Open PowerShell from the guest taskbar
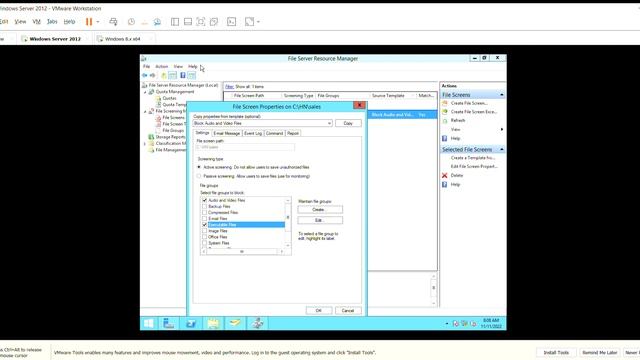 click(191, 323)
